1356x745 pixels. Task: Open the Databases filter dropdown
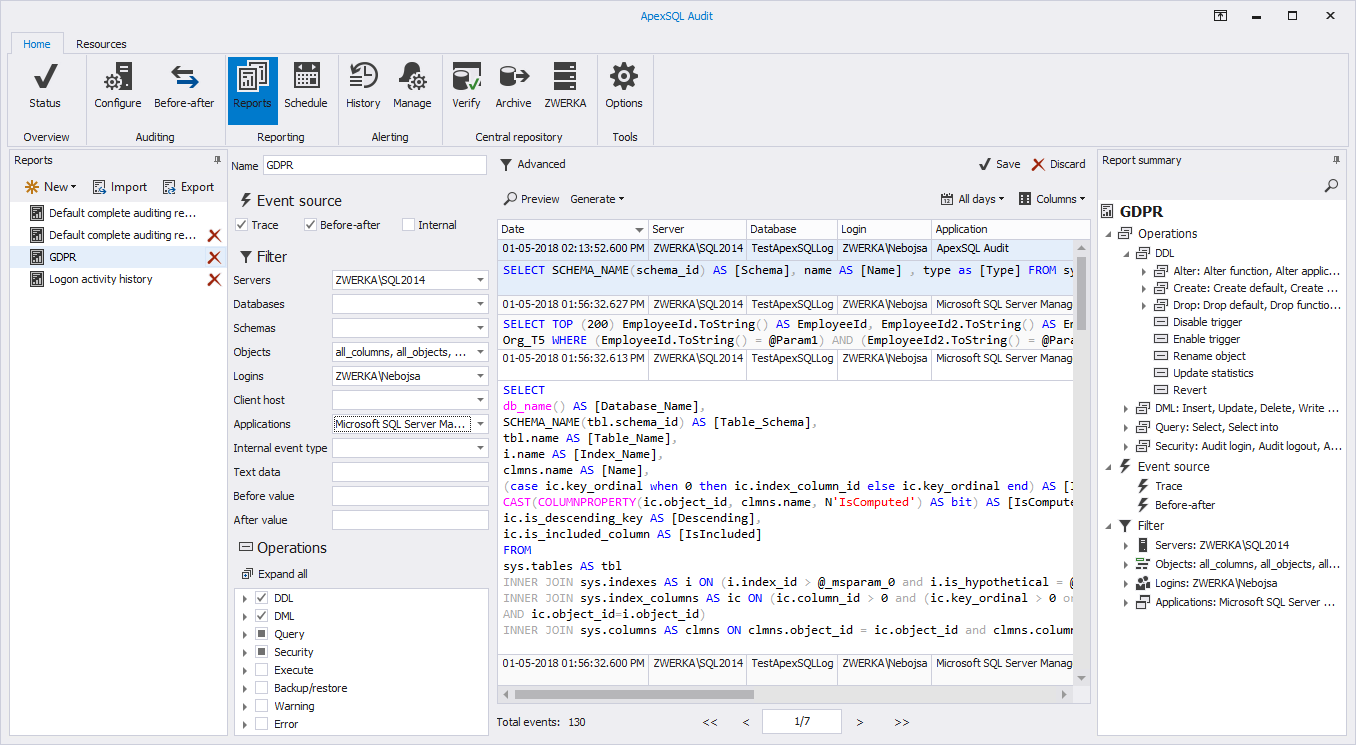(480, 304)
